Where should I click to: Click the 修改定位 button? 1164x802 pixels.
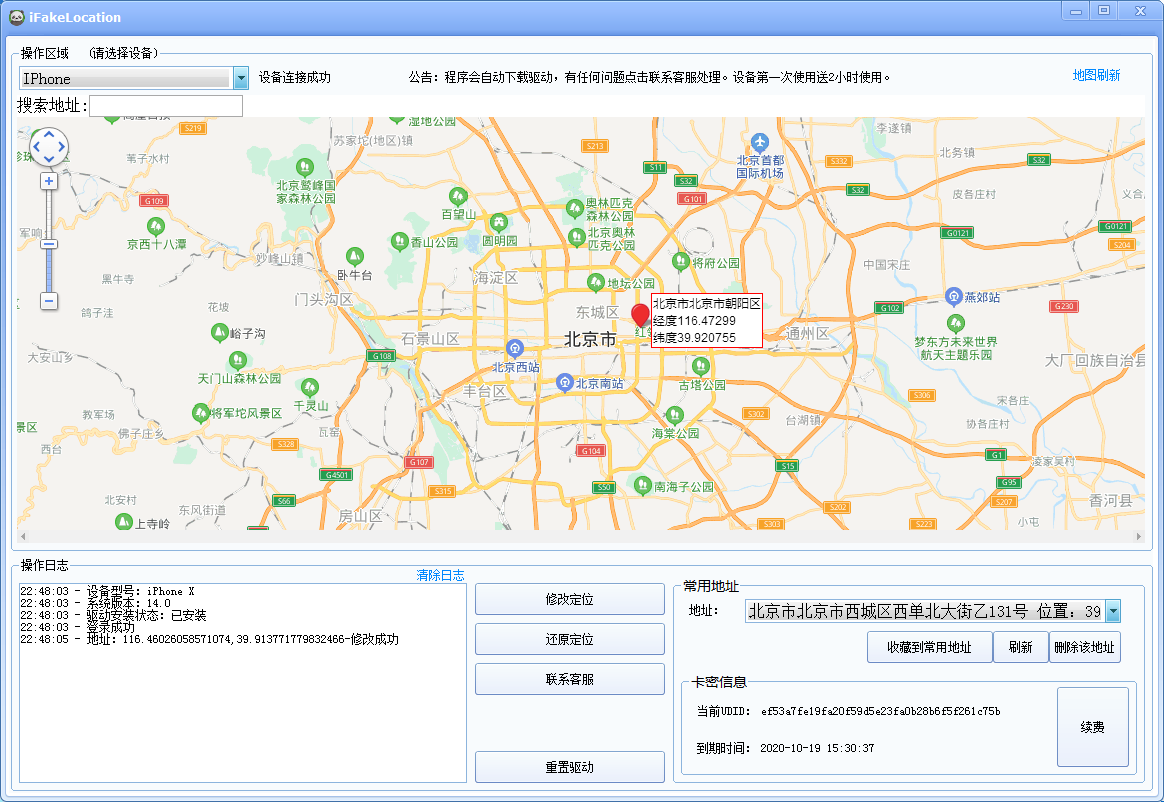click(x=569, y=599)
